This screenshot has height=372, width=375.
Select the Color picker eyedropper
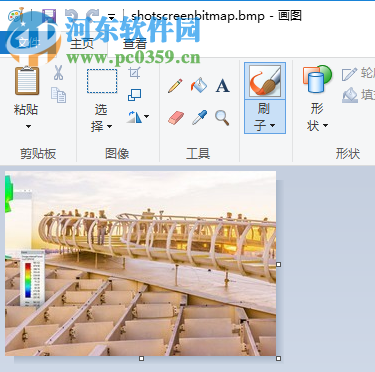pos(199,117)
